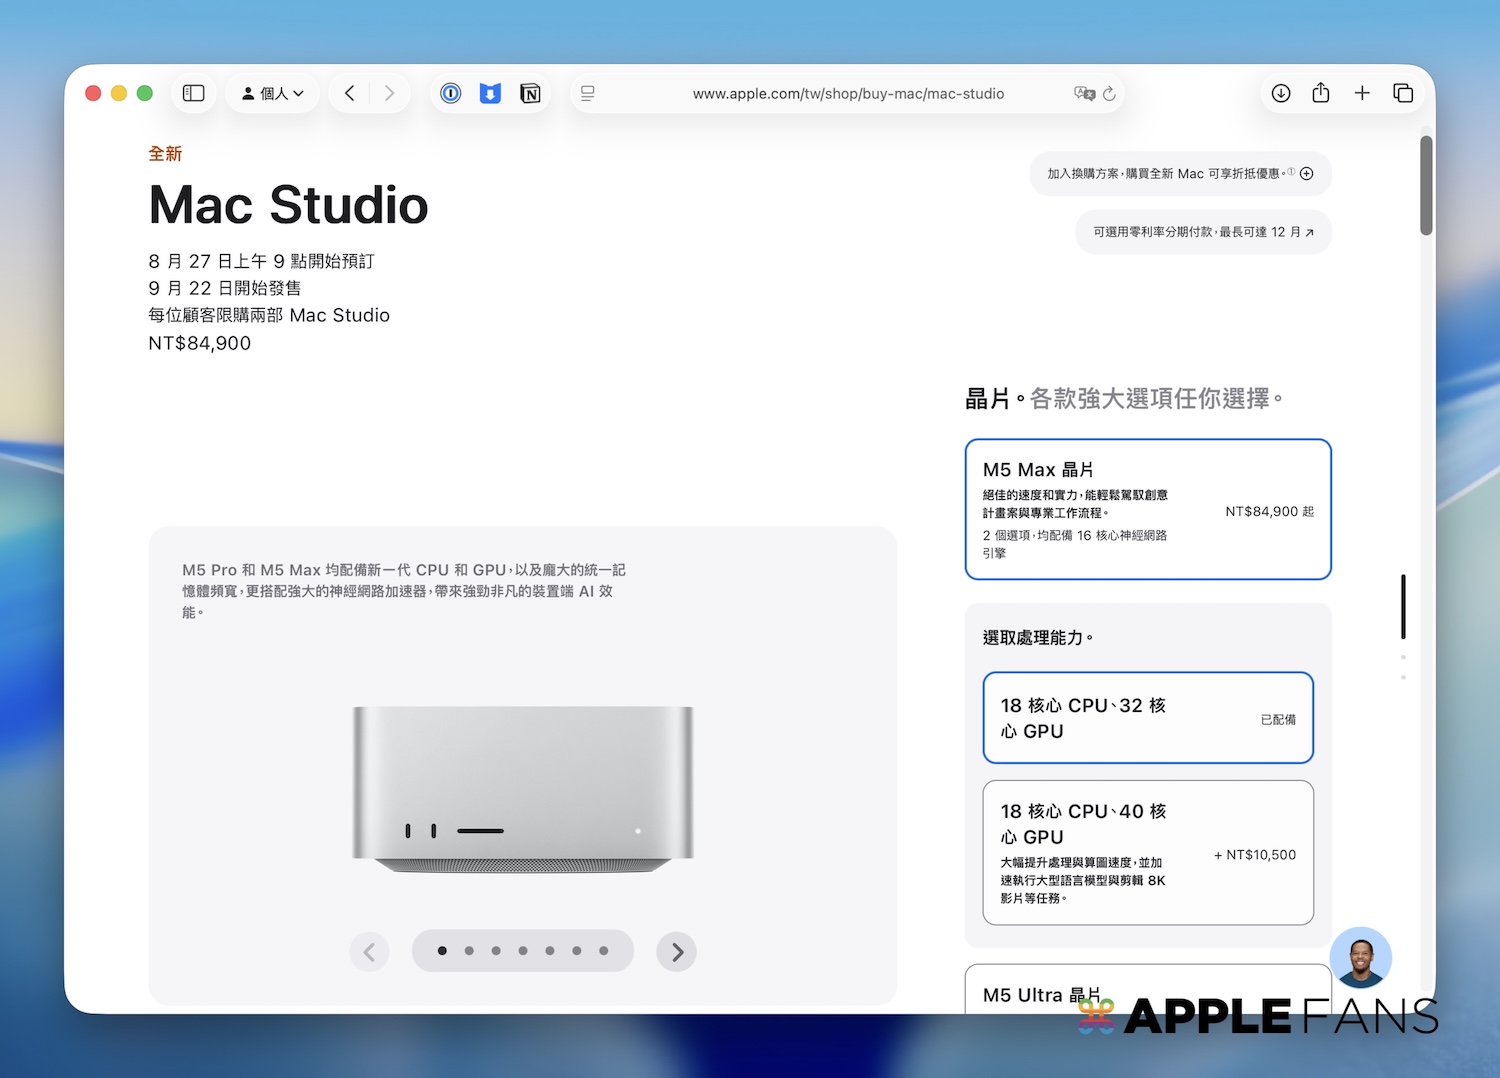The height and width of the screenshot is (1078, 1500).
Task: Show the Safari sidebar
Action: point(194,93)
